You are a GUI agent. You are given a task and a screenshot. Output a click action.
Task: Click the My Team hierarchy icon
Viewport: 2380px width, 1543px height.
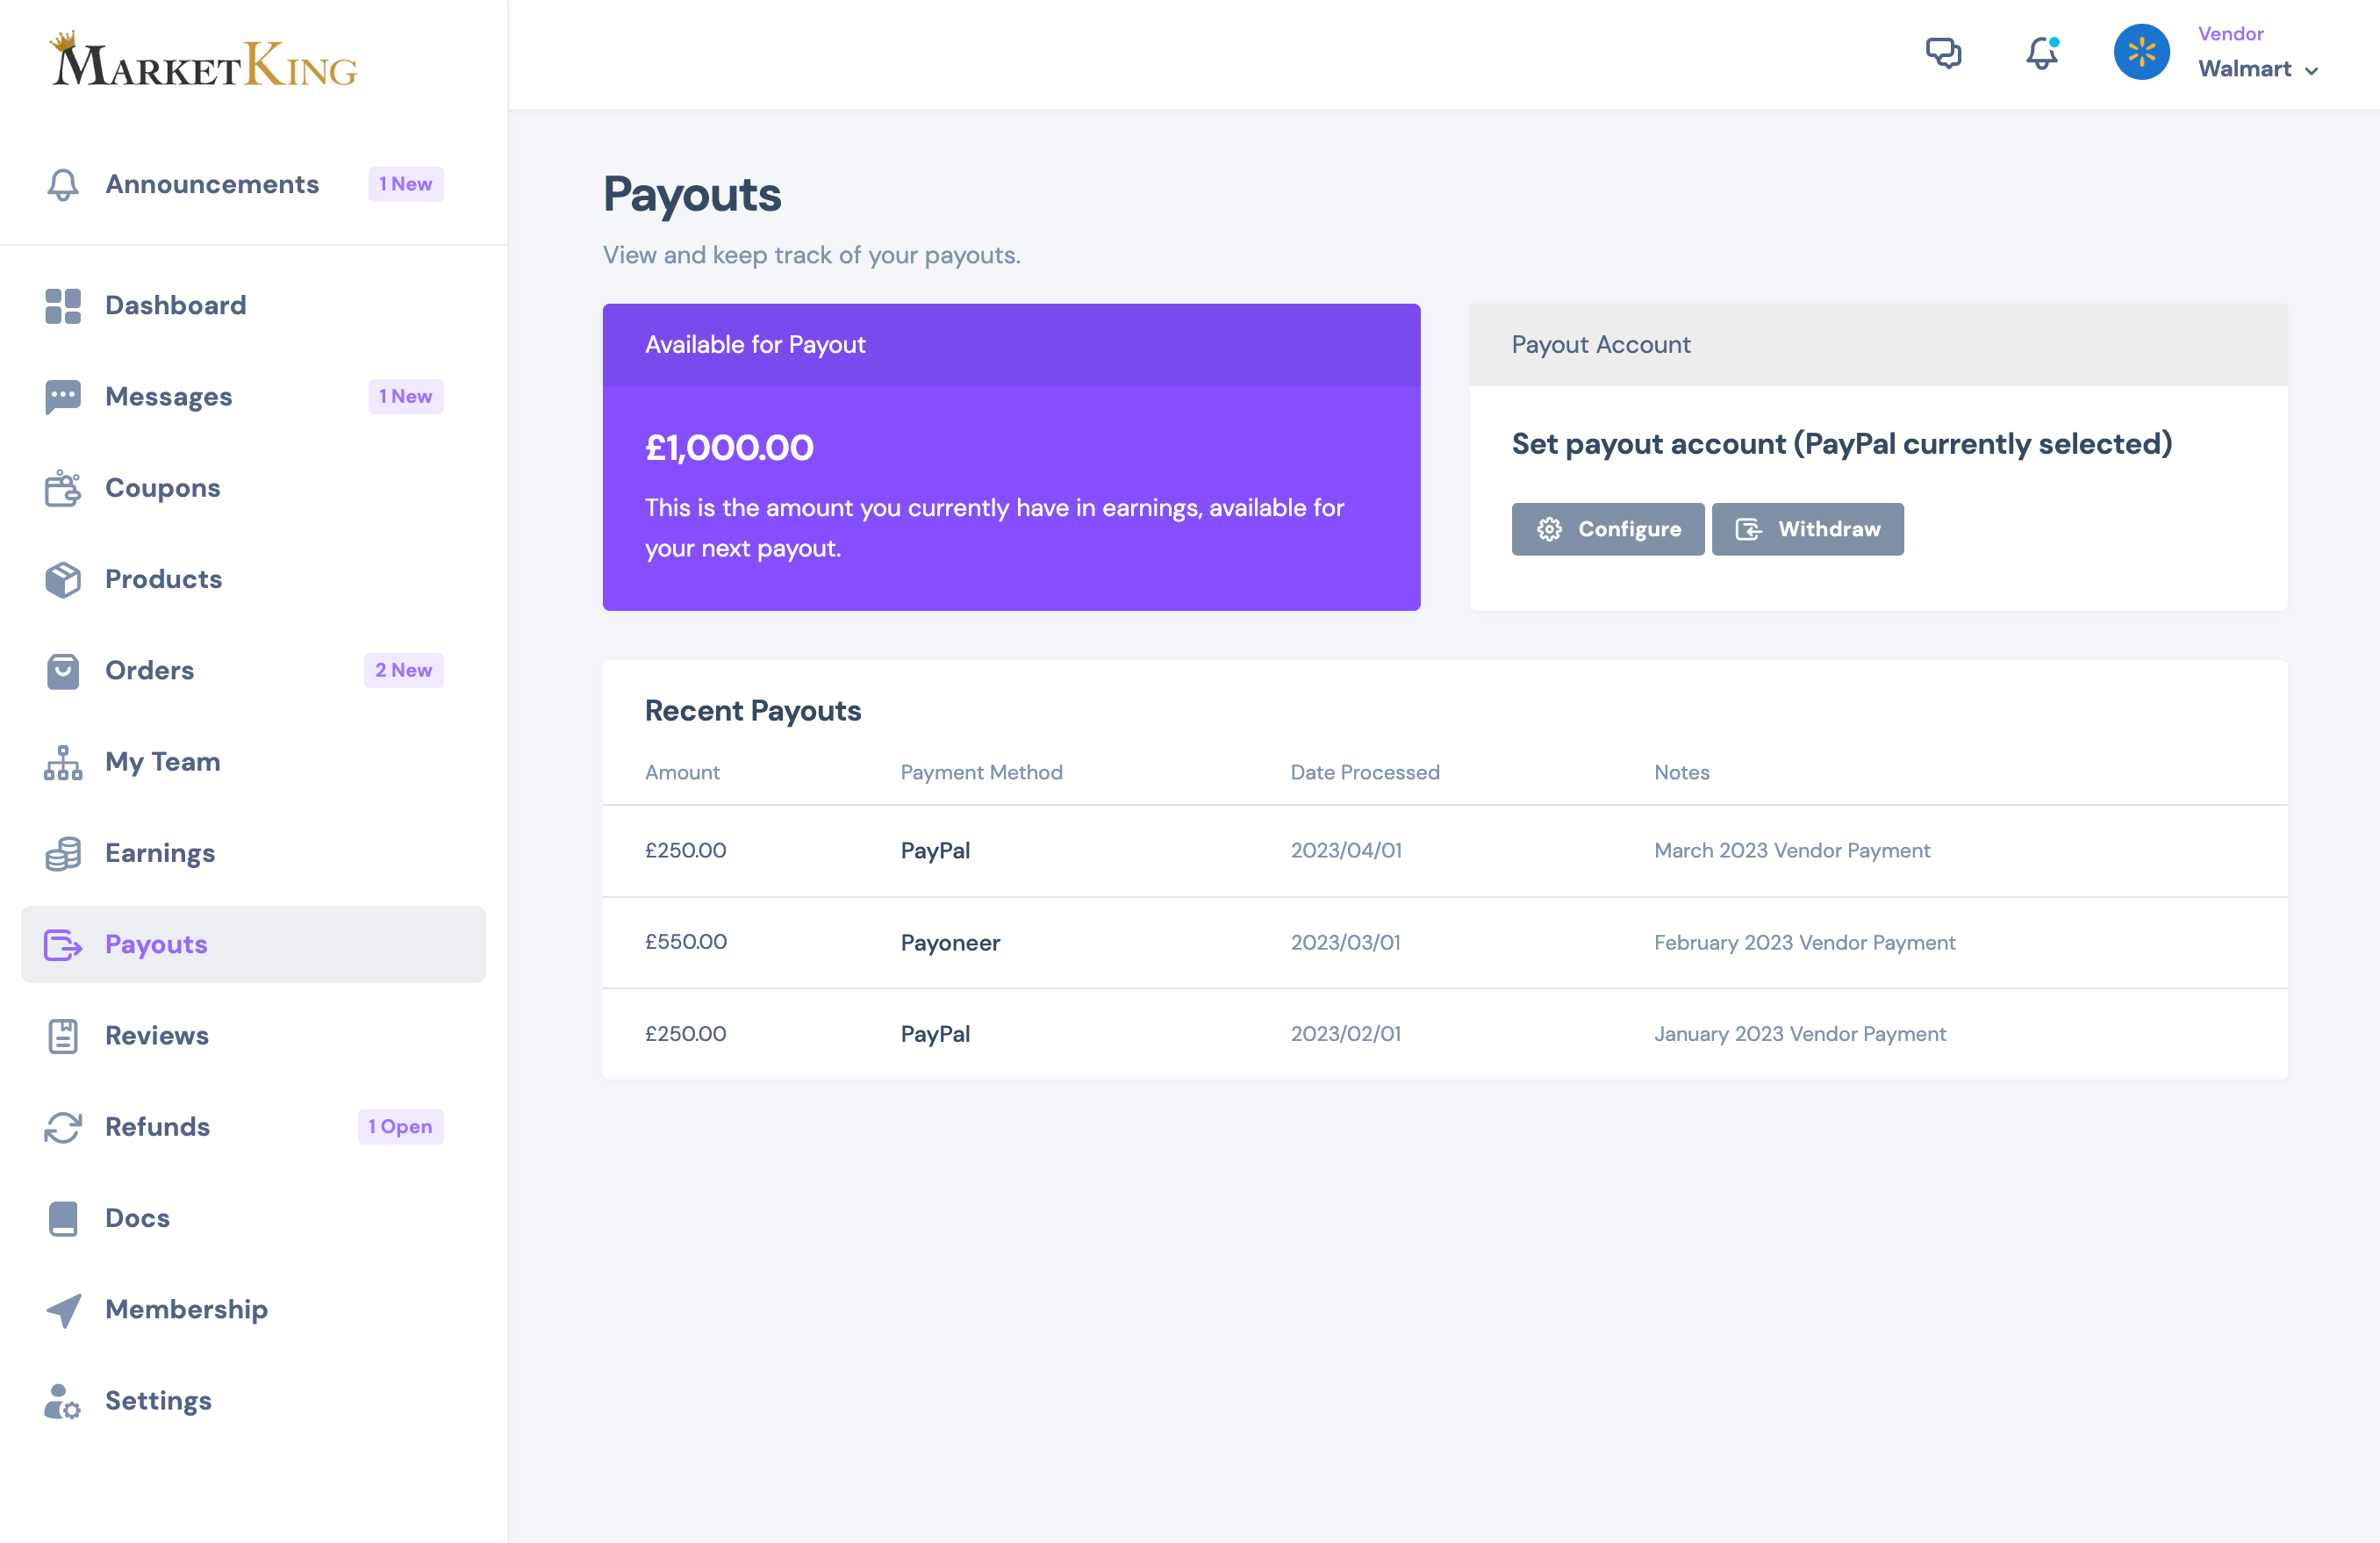click(x=62, y=762)
